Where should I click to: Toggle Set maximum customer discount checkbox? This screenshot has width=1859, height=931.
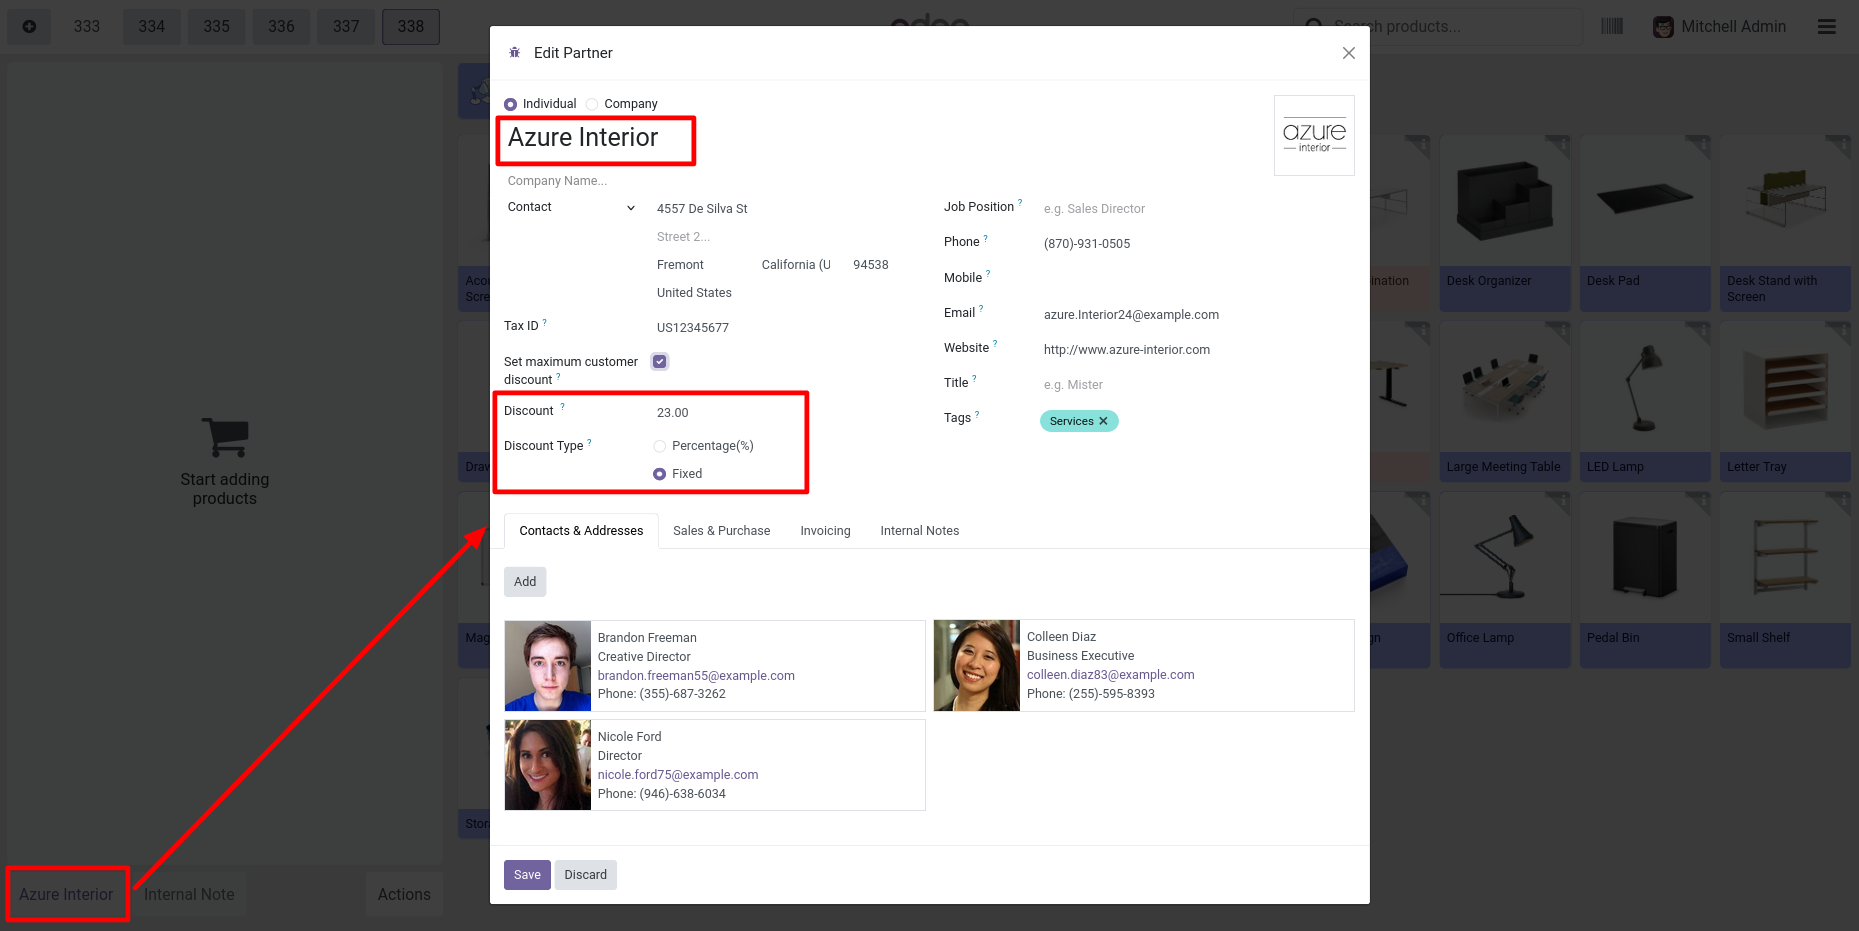660,362
